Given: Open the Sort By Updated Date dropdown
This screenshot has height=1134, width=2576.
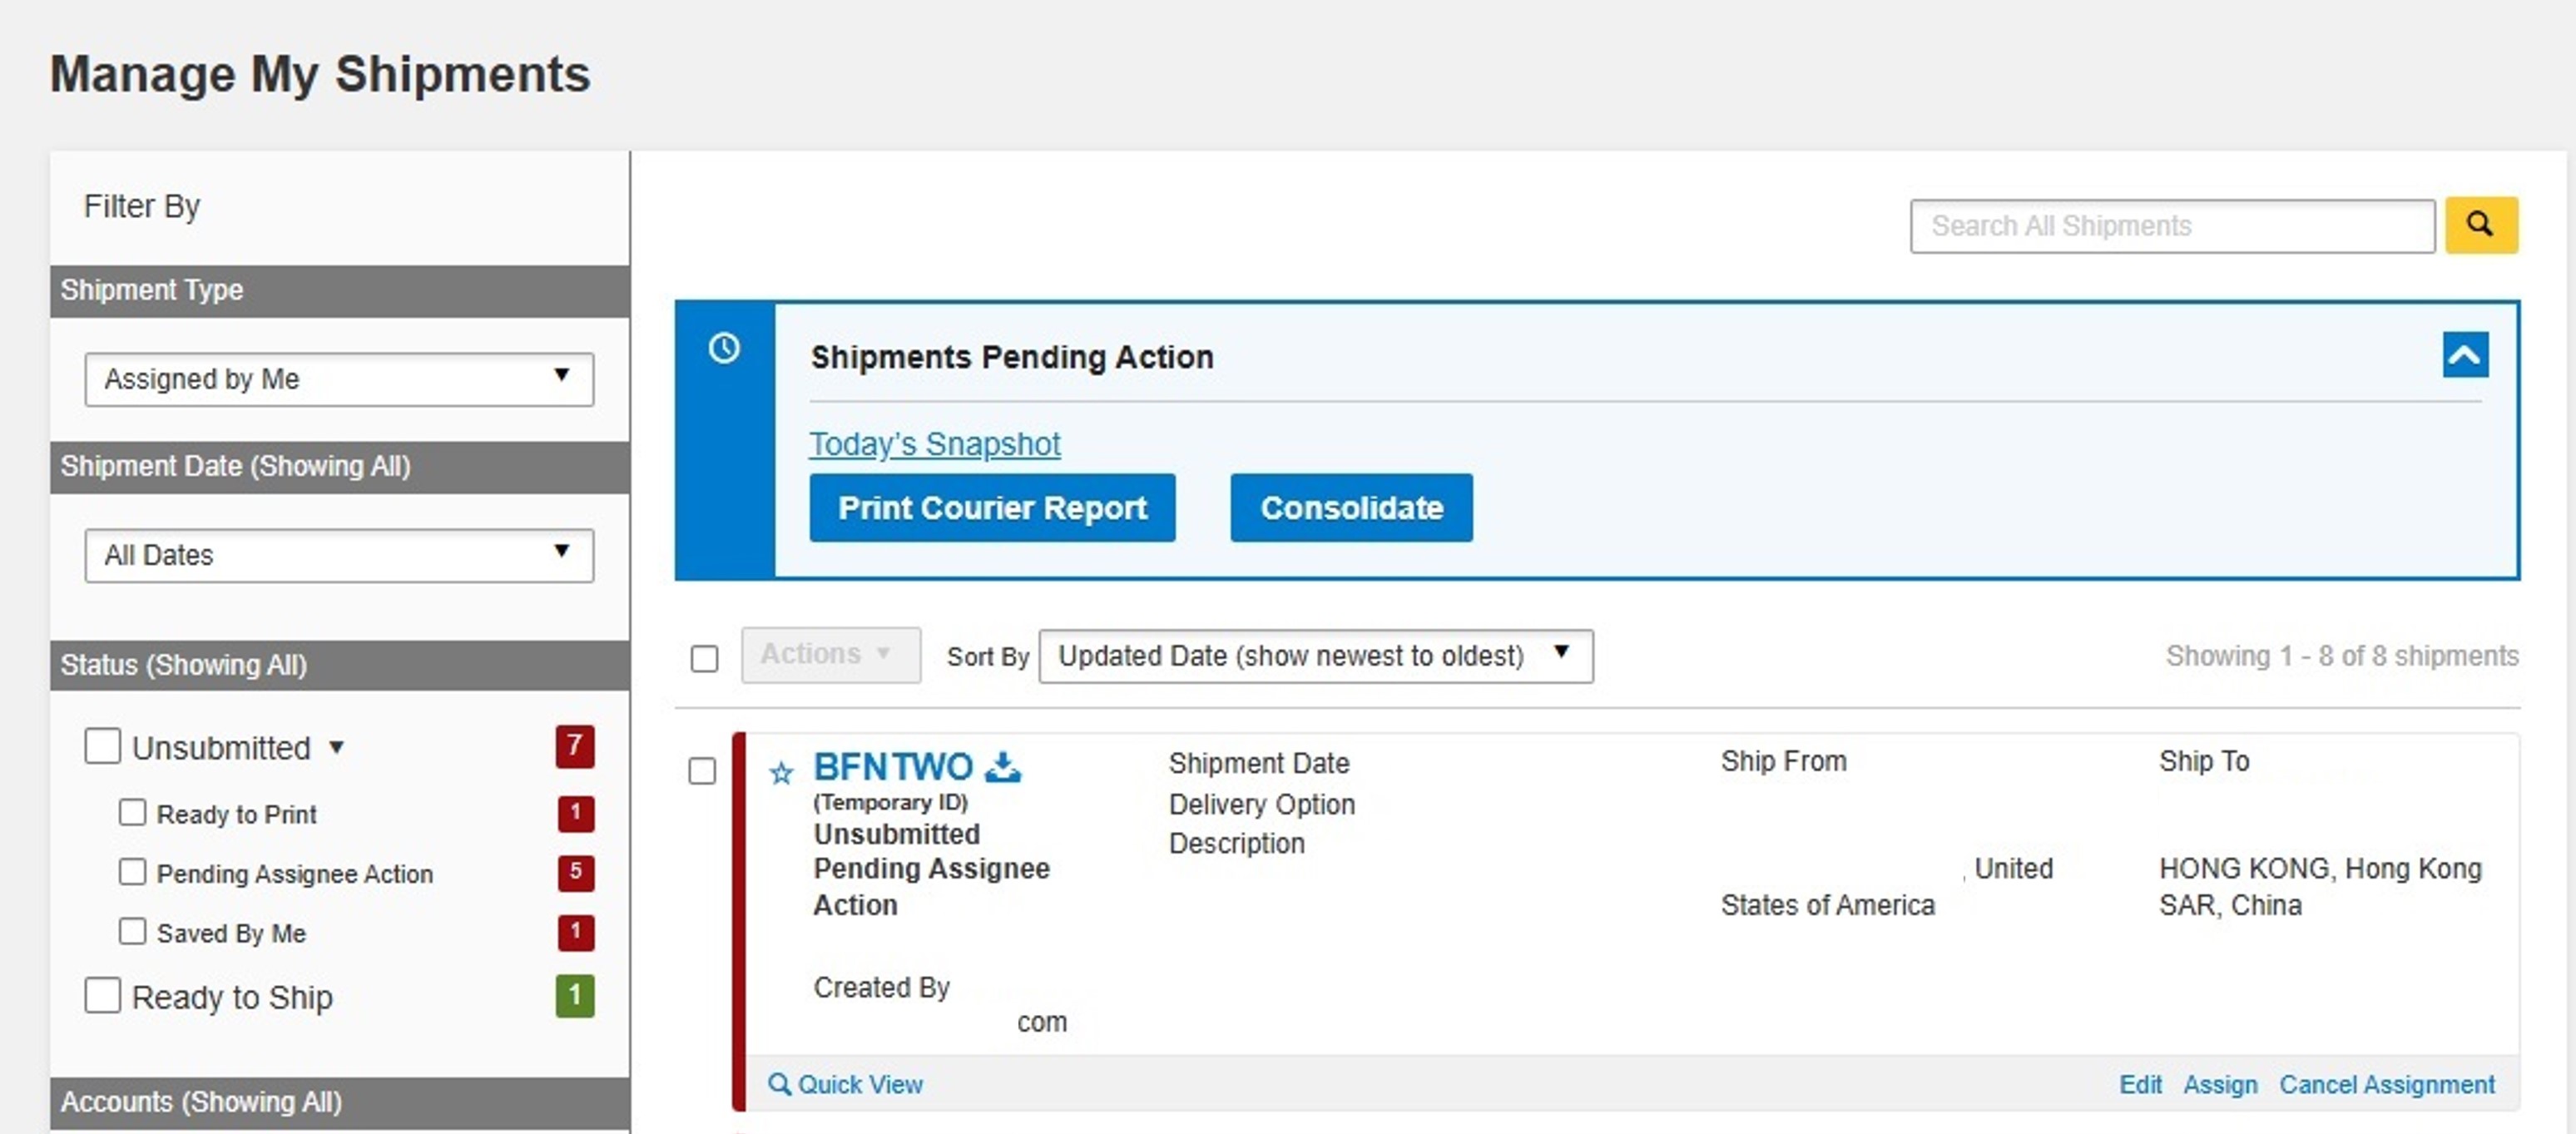Looking at the screenshot, I should (x=1316, y=656).
